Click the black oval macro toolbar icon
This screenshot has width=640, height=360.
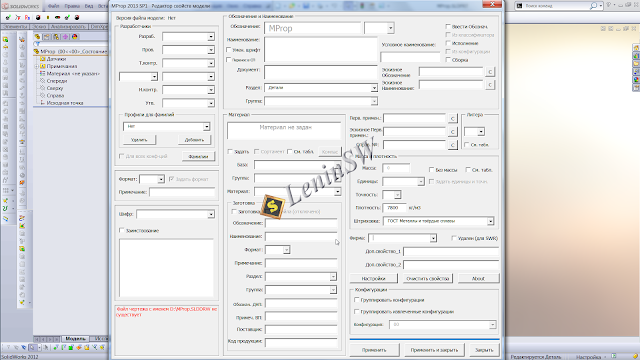coord(58,18)
